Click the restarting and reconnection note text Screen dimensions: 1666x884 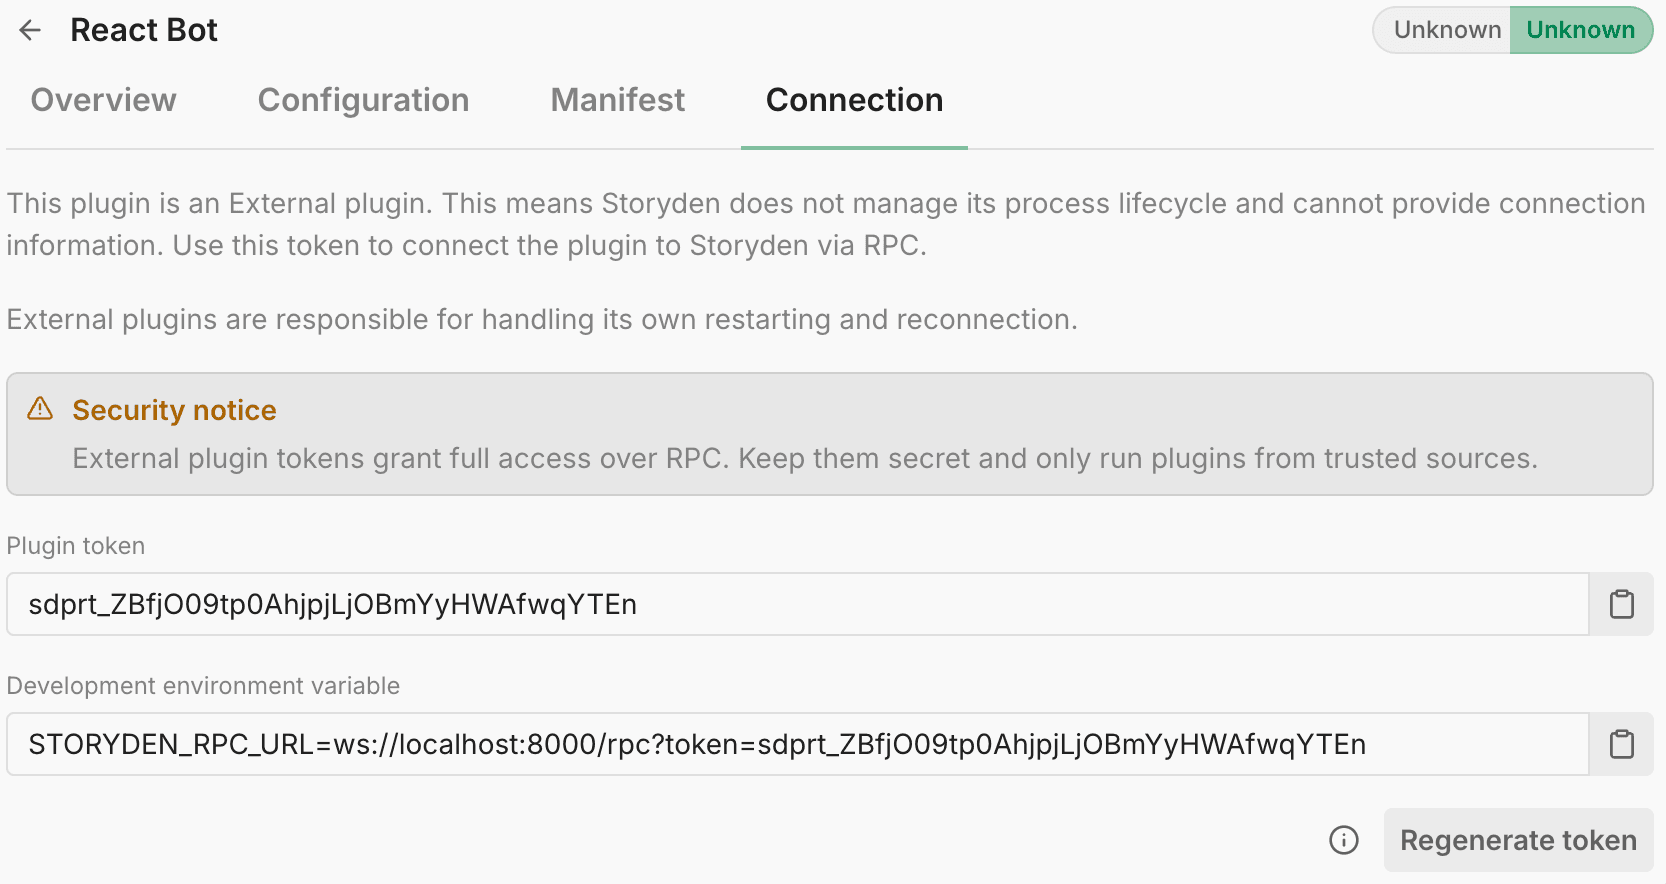click(x=541, y=319)
